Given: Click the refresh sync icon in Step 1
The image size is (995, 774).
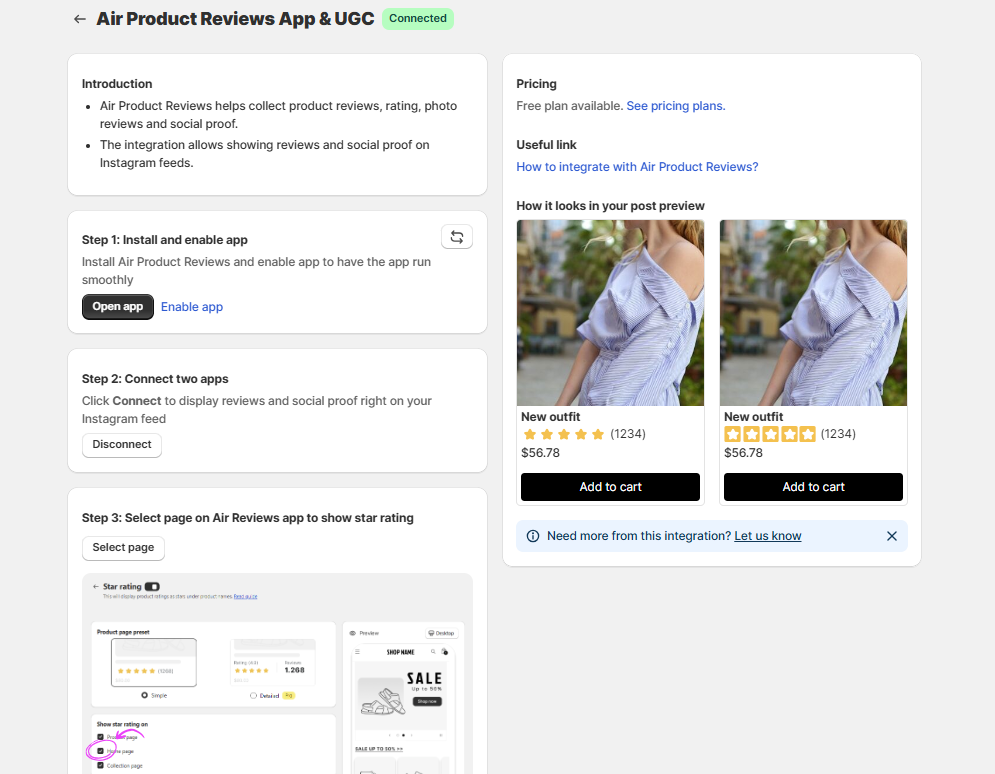Looking at the screenshot, I should (457, 237).
